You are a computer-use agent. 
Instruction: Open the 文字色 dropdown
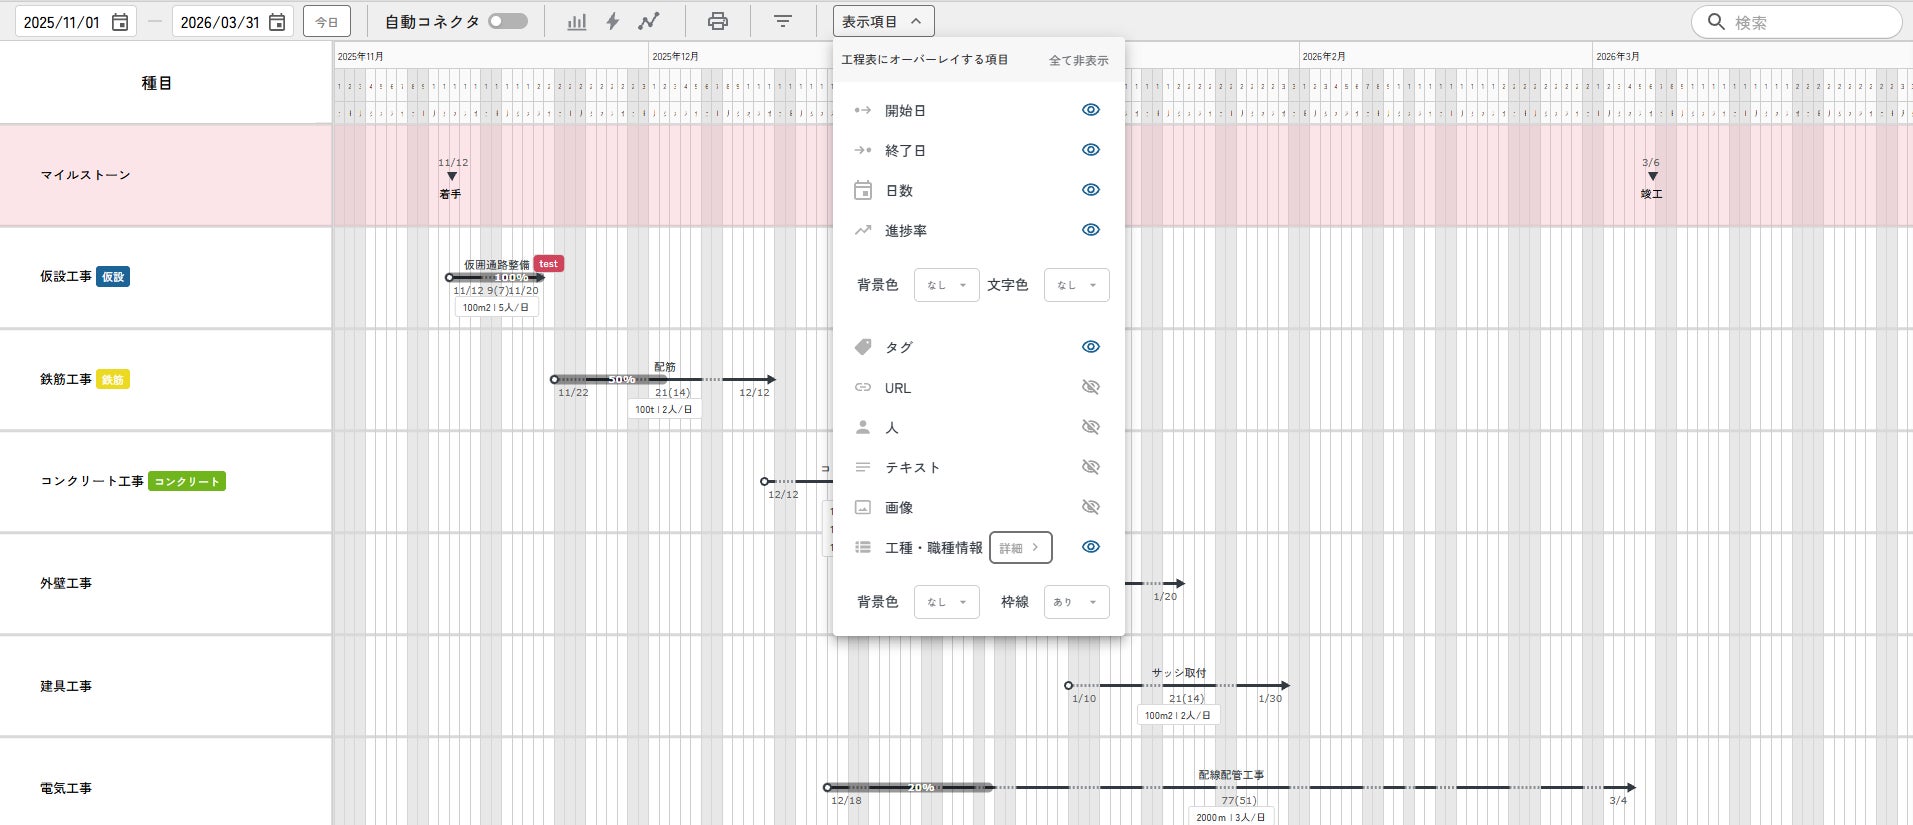click(1076, 285)
